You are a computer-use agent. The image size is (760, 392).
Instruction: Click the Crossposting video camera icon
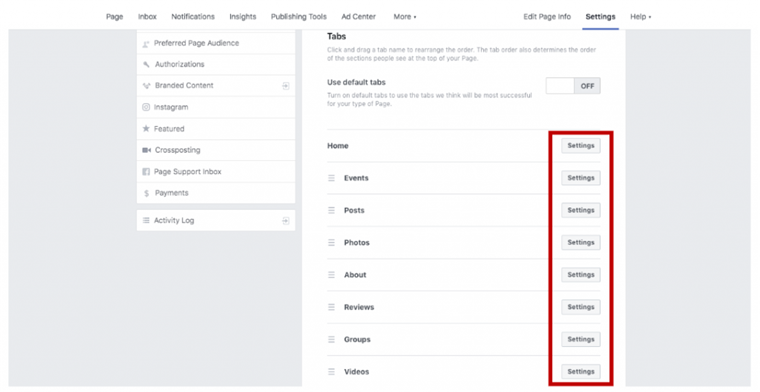(146, 150)
